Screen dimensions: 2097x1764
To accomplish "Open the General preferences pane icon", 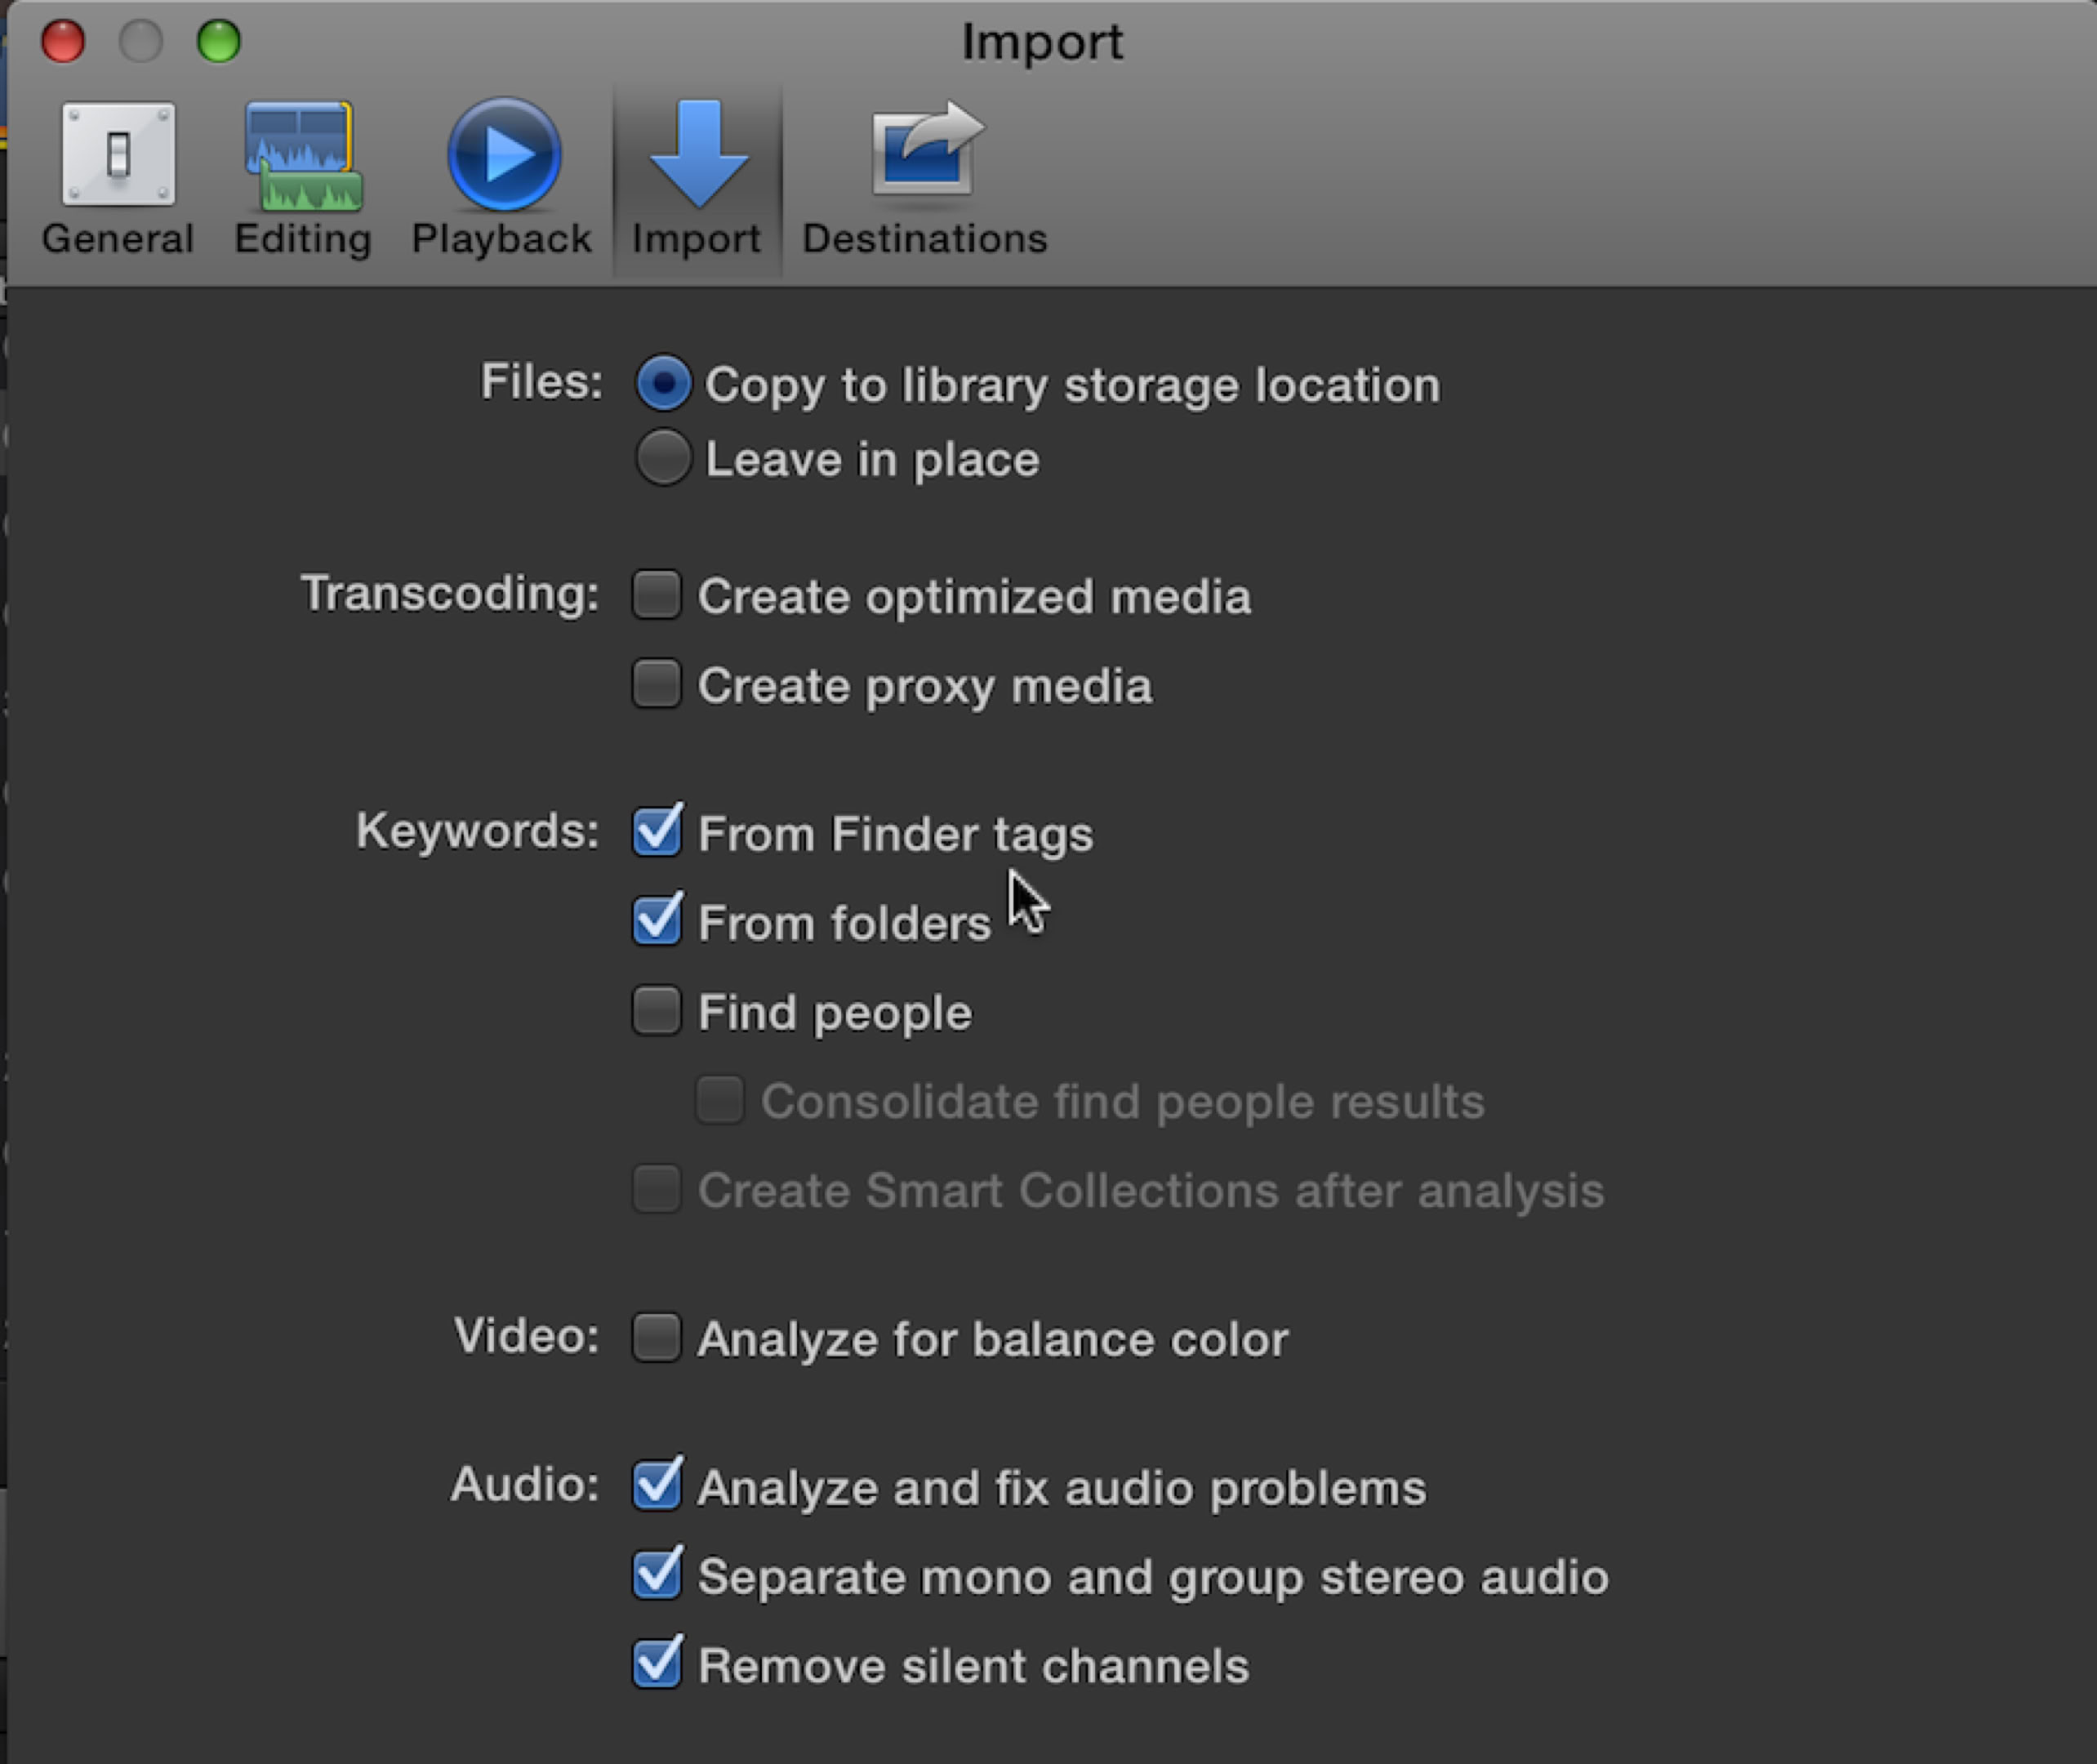I will (x=118, y=154).
